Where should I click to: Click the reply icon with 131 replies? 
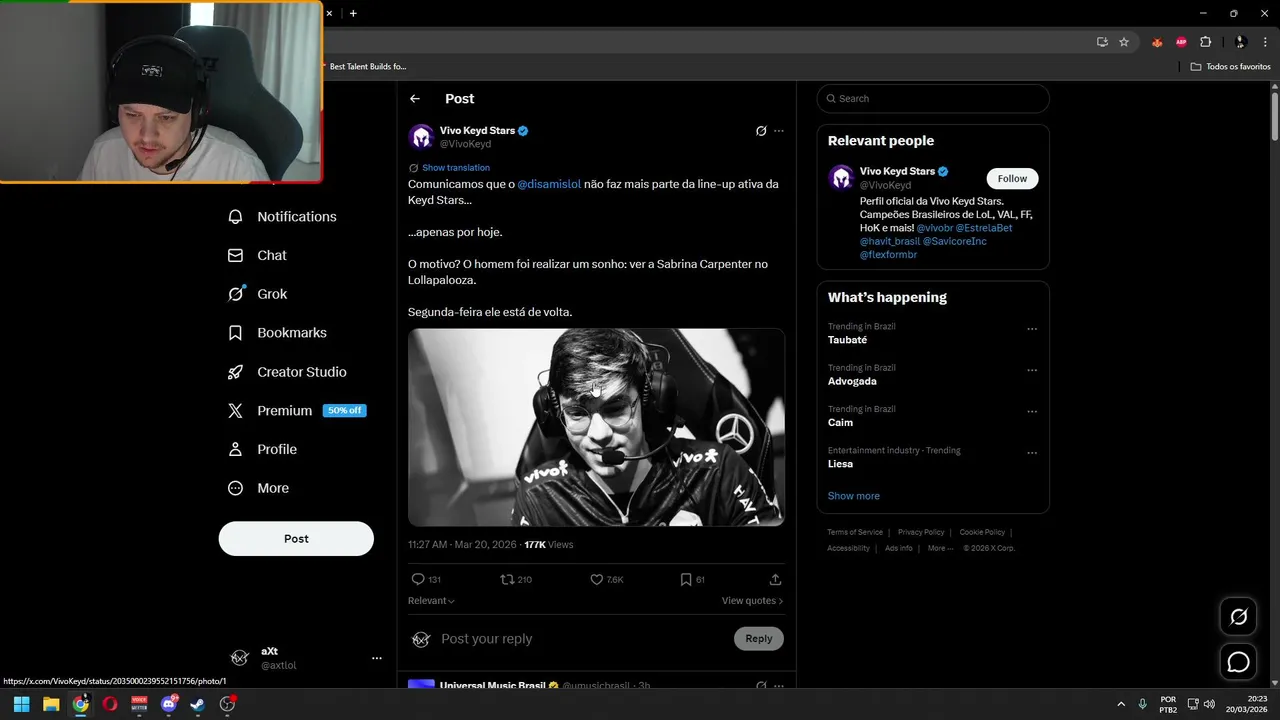(x=418, y=580)
